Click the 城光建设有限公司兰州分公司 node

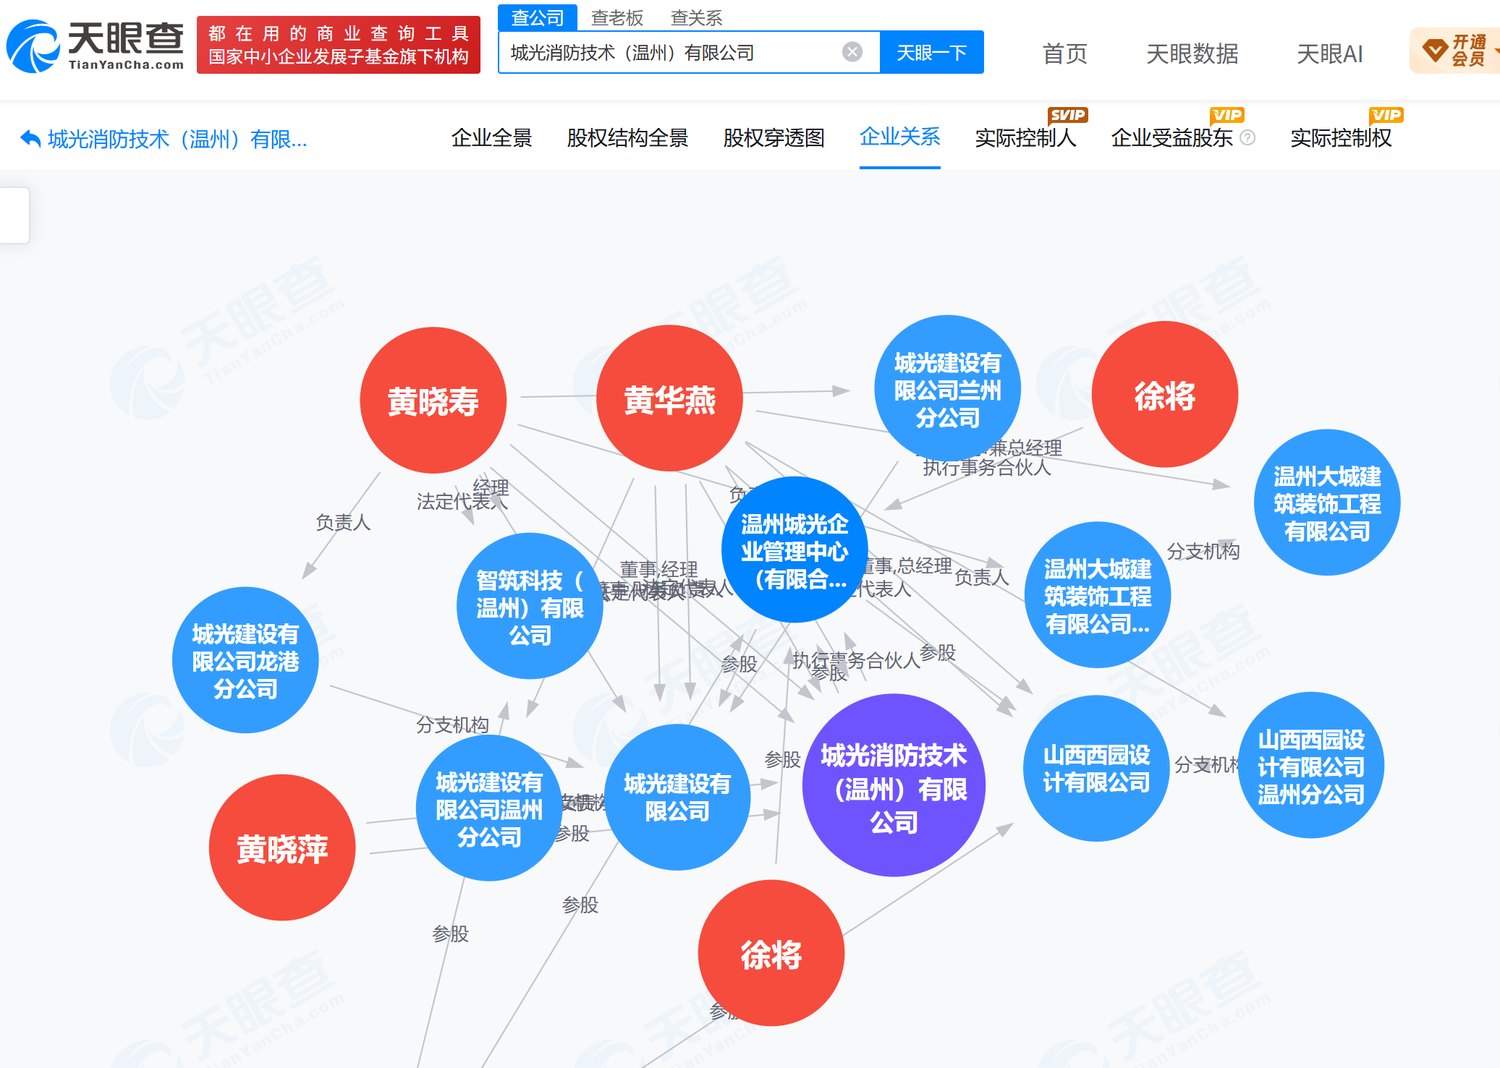click(947, 389)
